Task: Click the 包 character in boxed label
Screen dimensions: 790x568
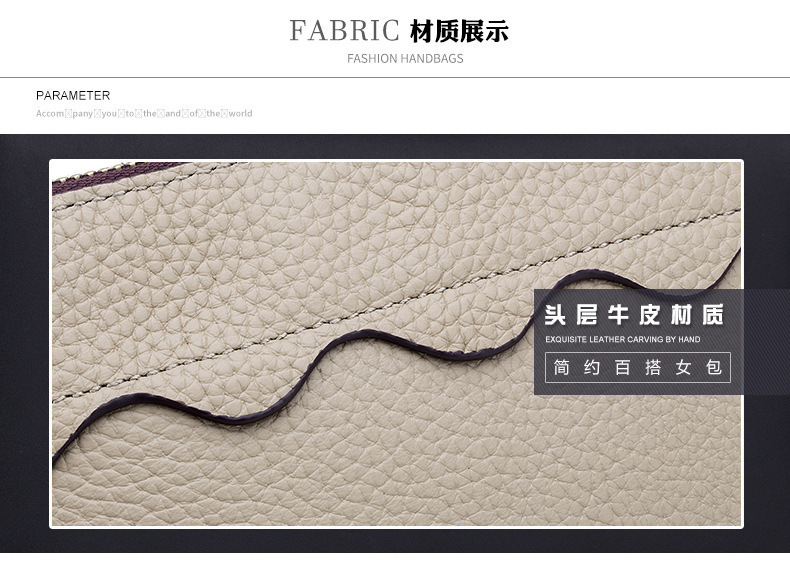Action: coord(713,368)
